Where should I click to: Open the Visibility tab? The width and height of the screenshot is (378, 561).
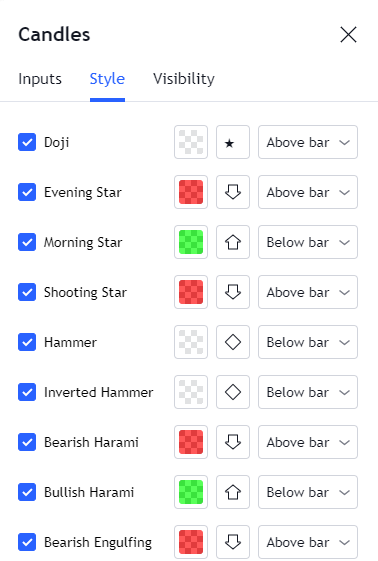(x=184, y=79)
